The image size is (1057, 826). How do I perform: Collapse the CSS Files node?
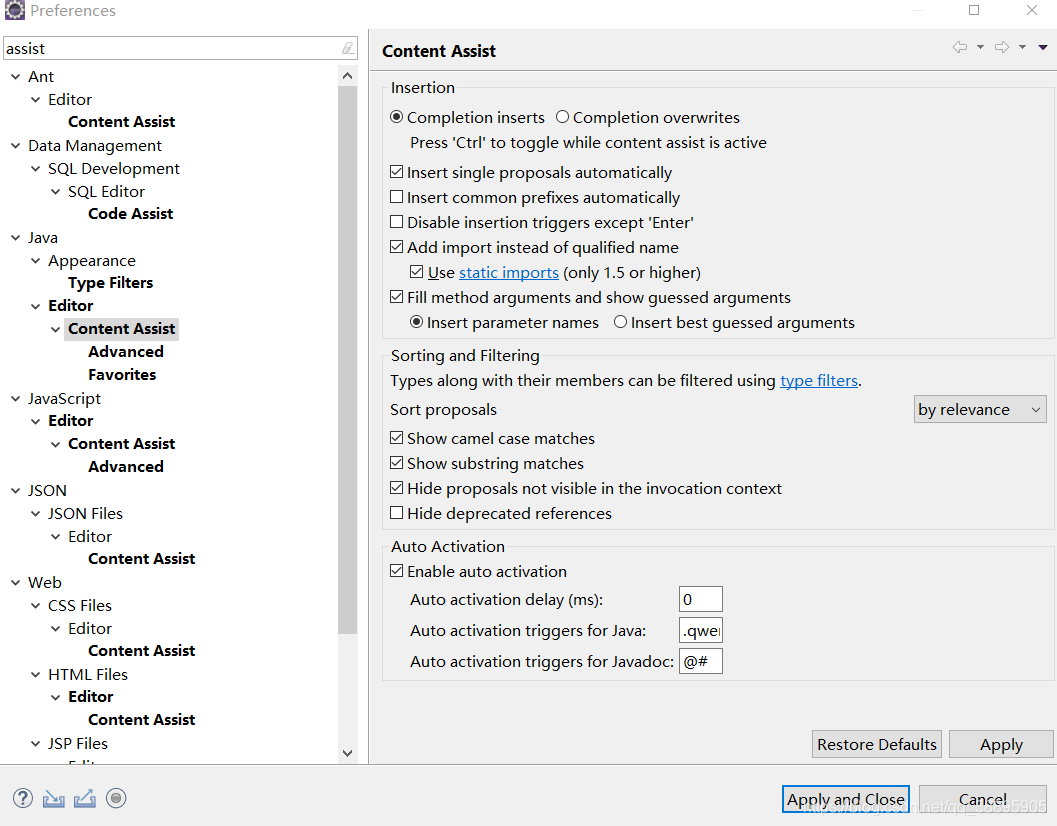[36, 606]
